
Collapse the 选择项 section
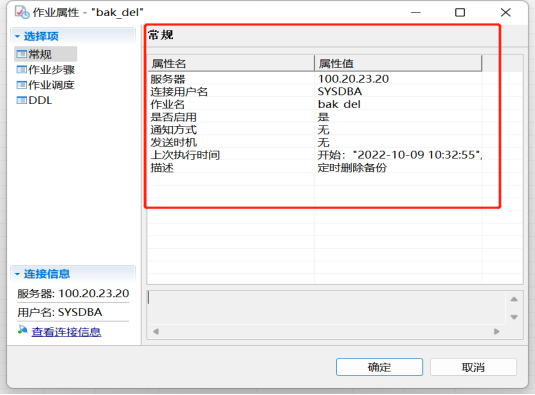tap(17, 36)
